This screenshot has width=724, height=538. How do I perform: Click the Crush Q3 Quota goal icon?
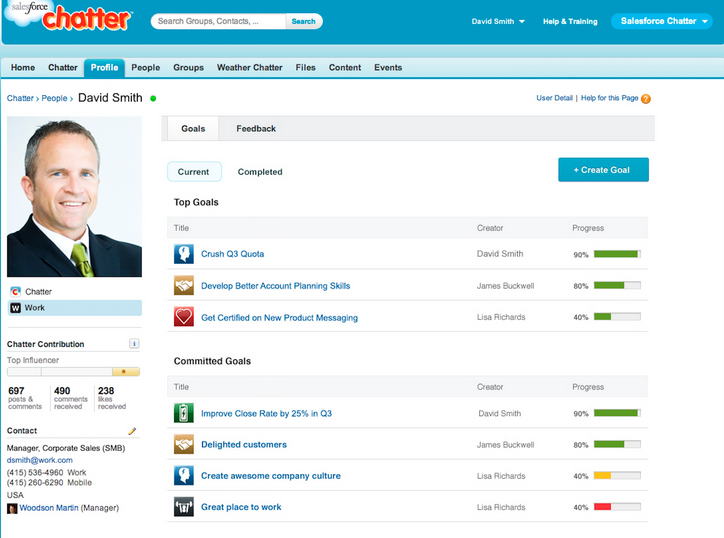183,254
